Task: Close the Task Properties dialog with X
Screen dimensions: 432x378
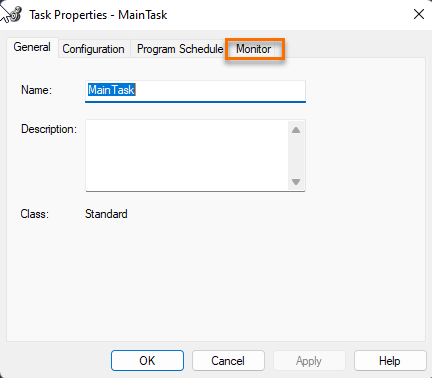Action: 419,14
